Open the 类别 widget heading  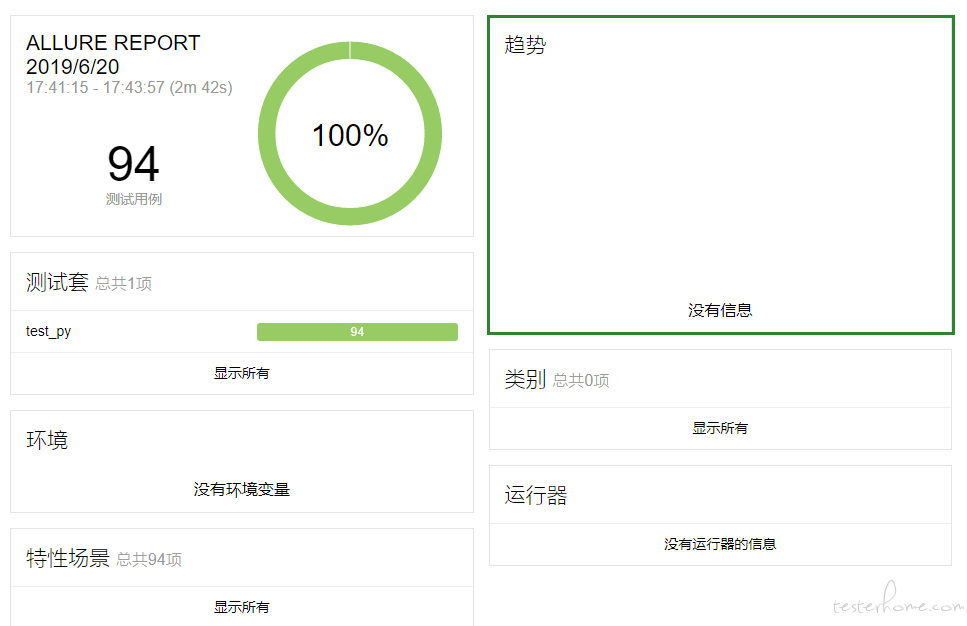point(525,379)
